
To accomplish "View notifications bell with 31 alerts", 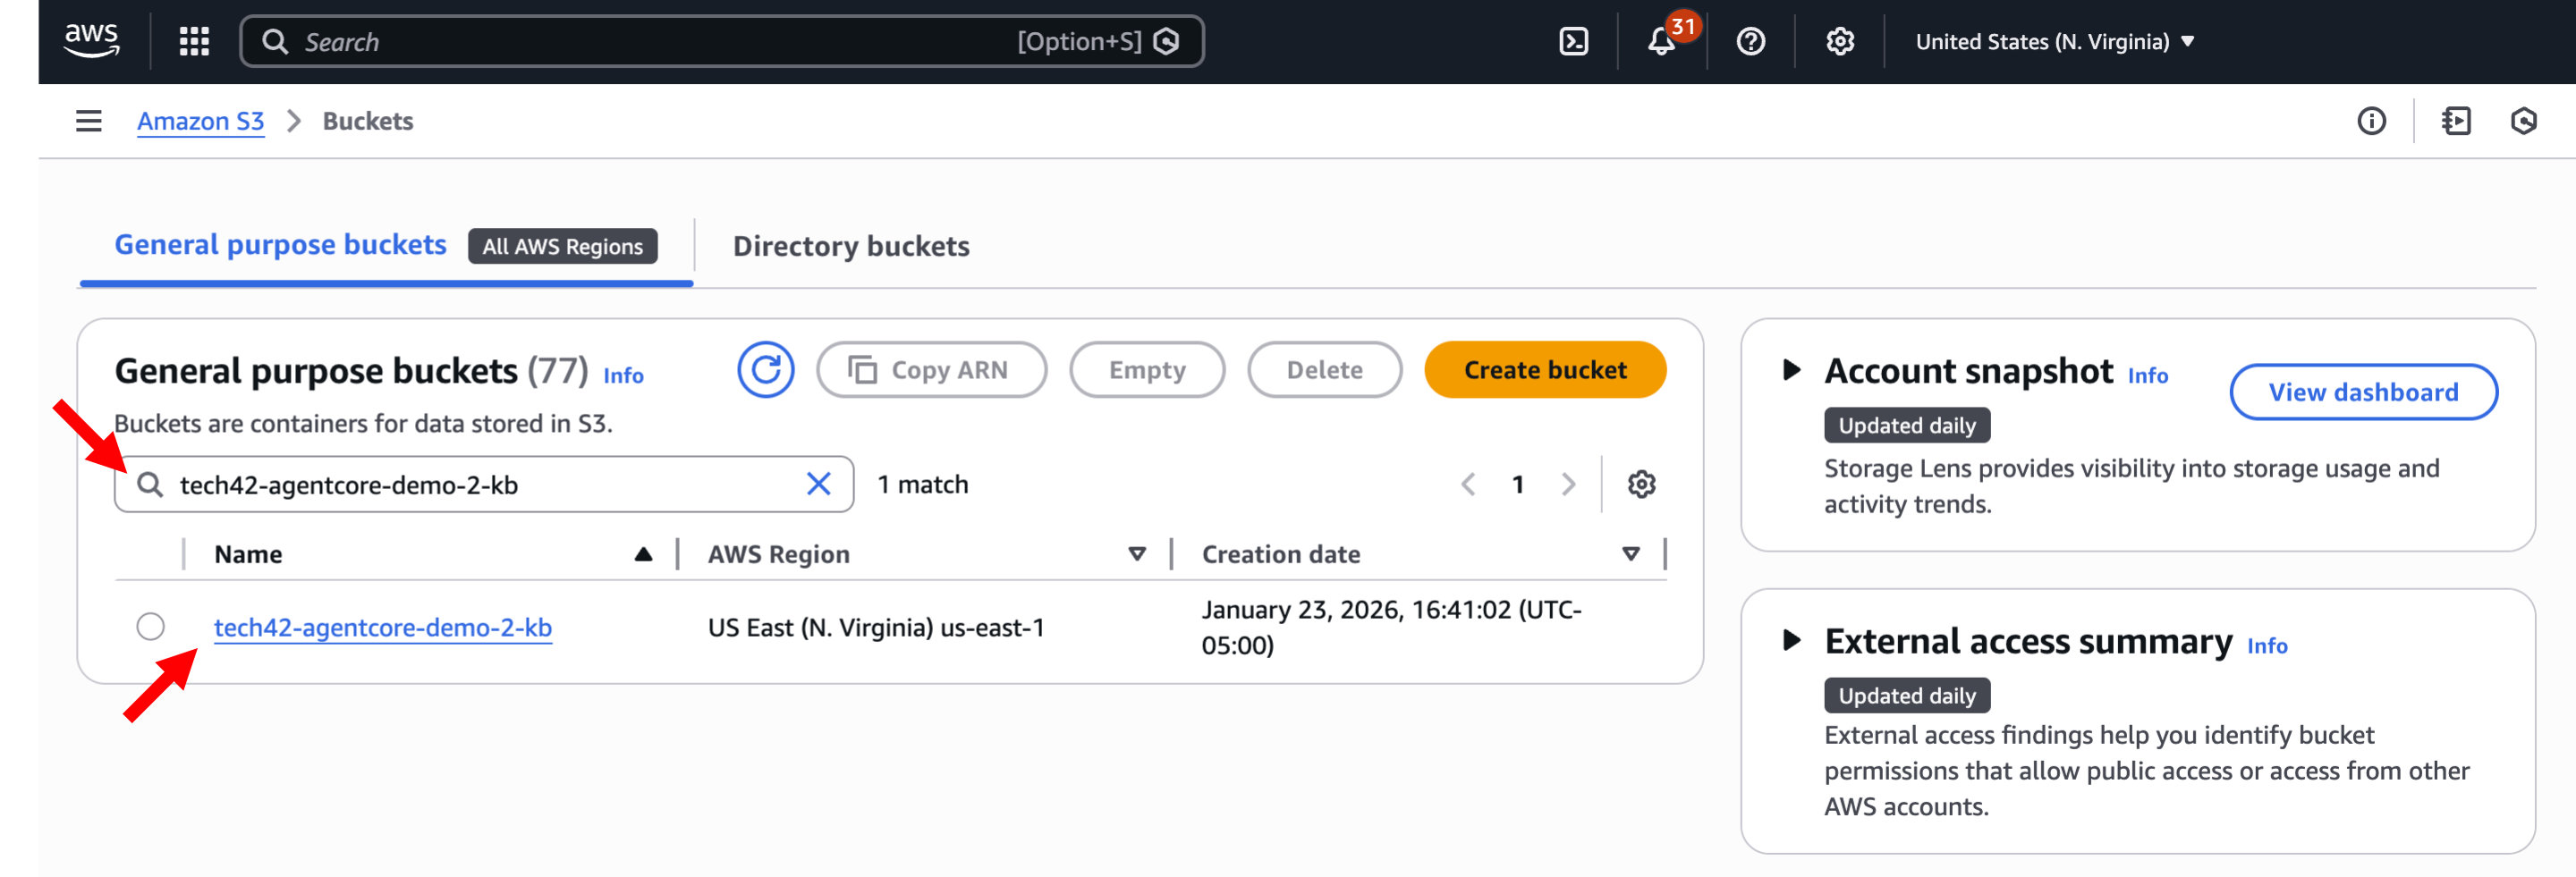I will tap(1663, 40).
